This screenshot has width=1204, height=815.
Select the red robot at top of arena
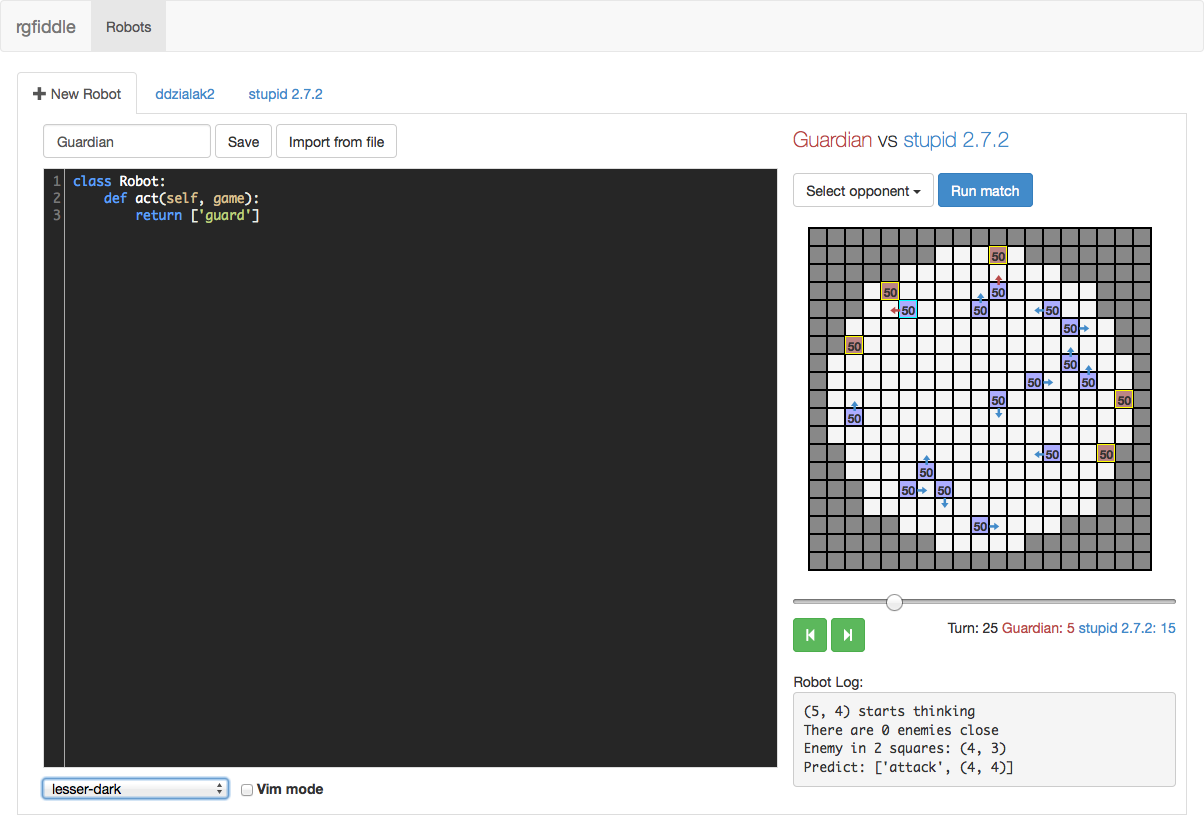pos(998,256)
